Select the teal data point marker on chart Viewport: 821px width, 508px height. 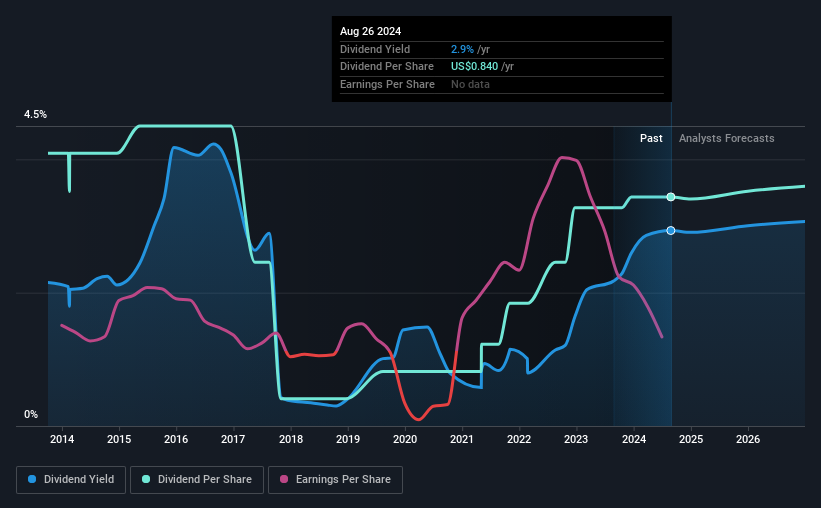(671, 197)
